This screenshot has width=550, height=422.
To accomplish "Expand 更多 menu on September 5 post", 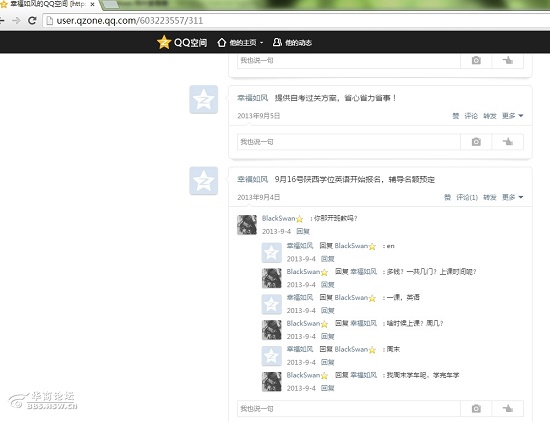I will [512, 116].
